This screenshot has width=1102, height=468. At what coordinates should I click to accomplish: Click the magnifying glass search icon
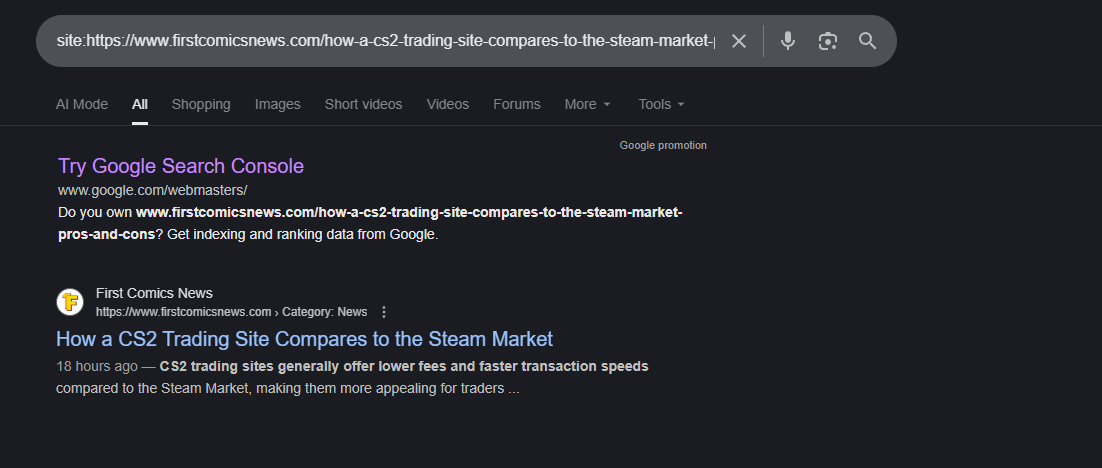coord(867,41)
